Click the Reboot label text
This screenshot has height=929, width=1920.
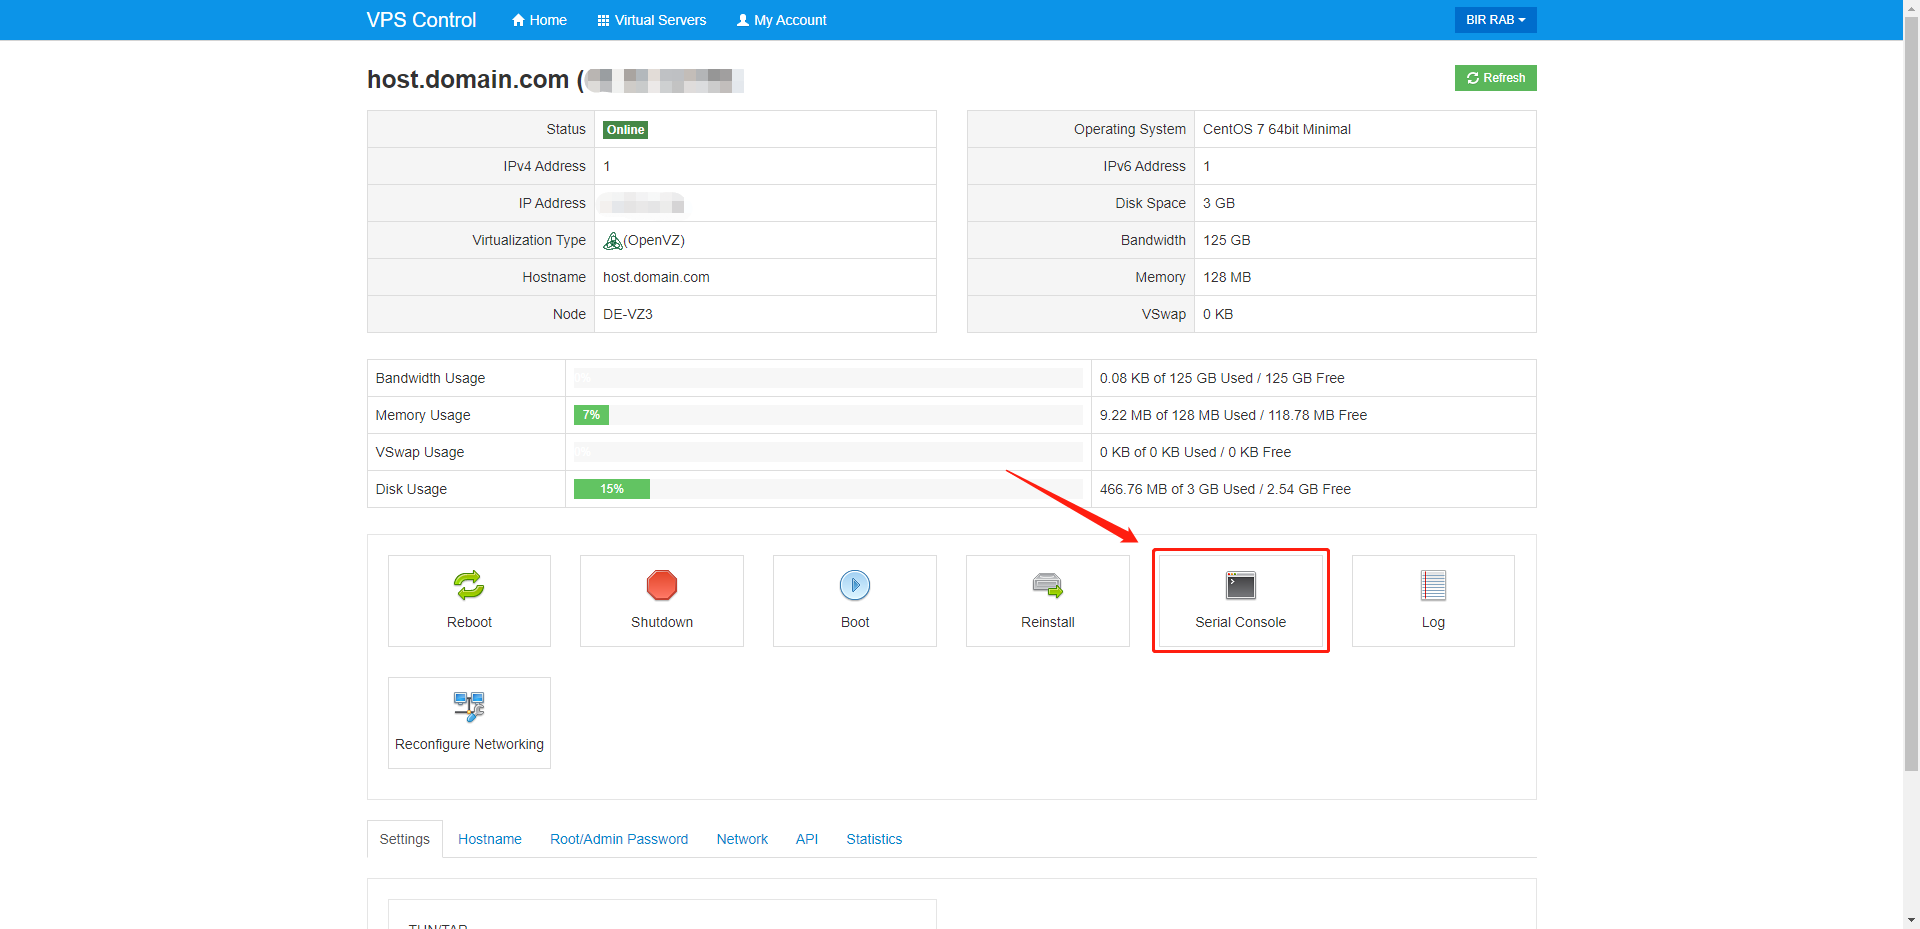point(469,622)
